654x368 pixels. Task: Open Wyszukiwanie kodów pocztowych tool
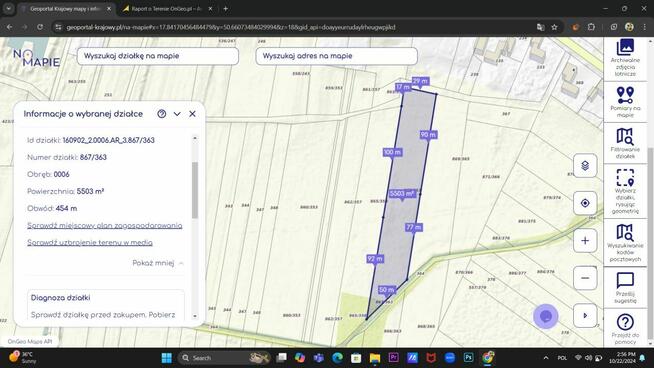point(625,243)
